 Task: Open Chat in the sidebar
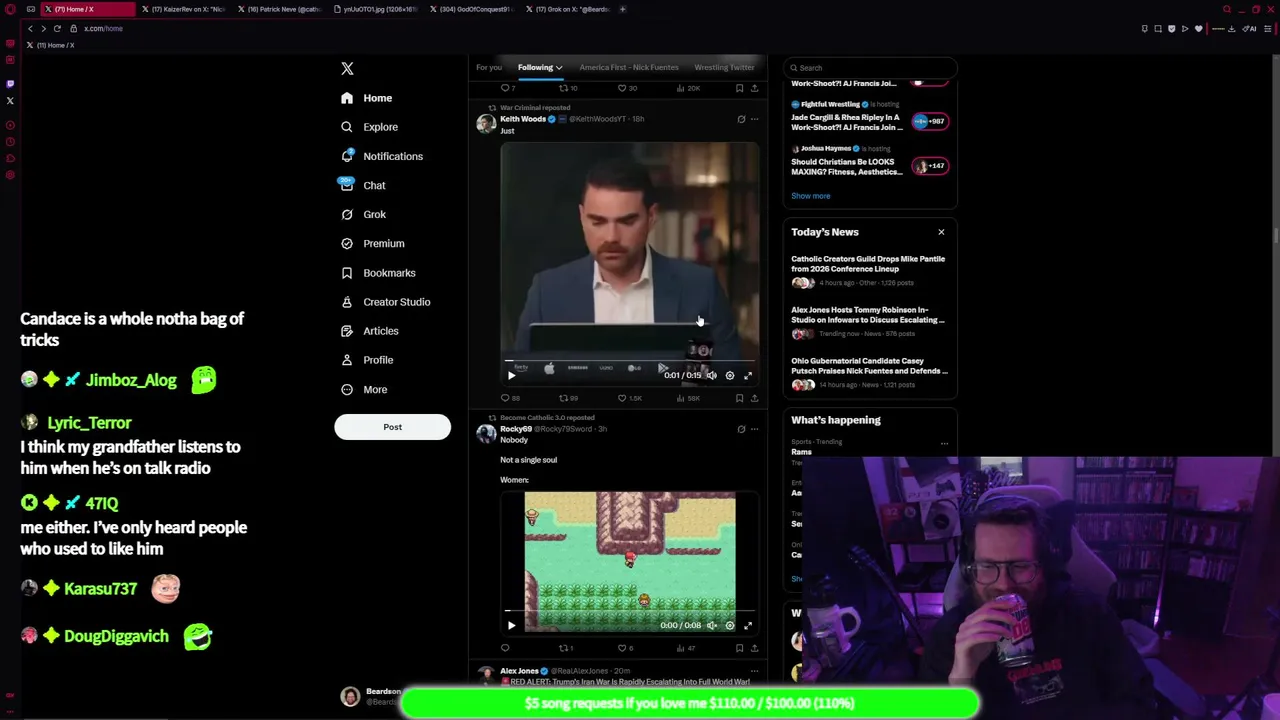click(363, 185)
